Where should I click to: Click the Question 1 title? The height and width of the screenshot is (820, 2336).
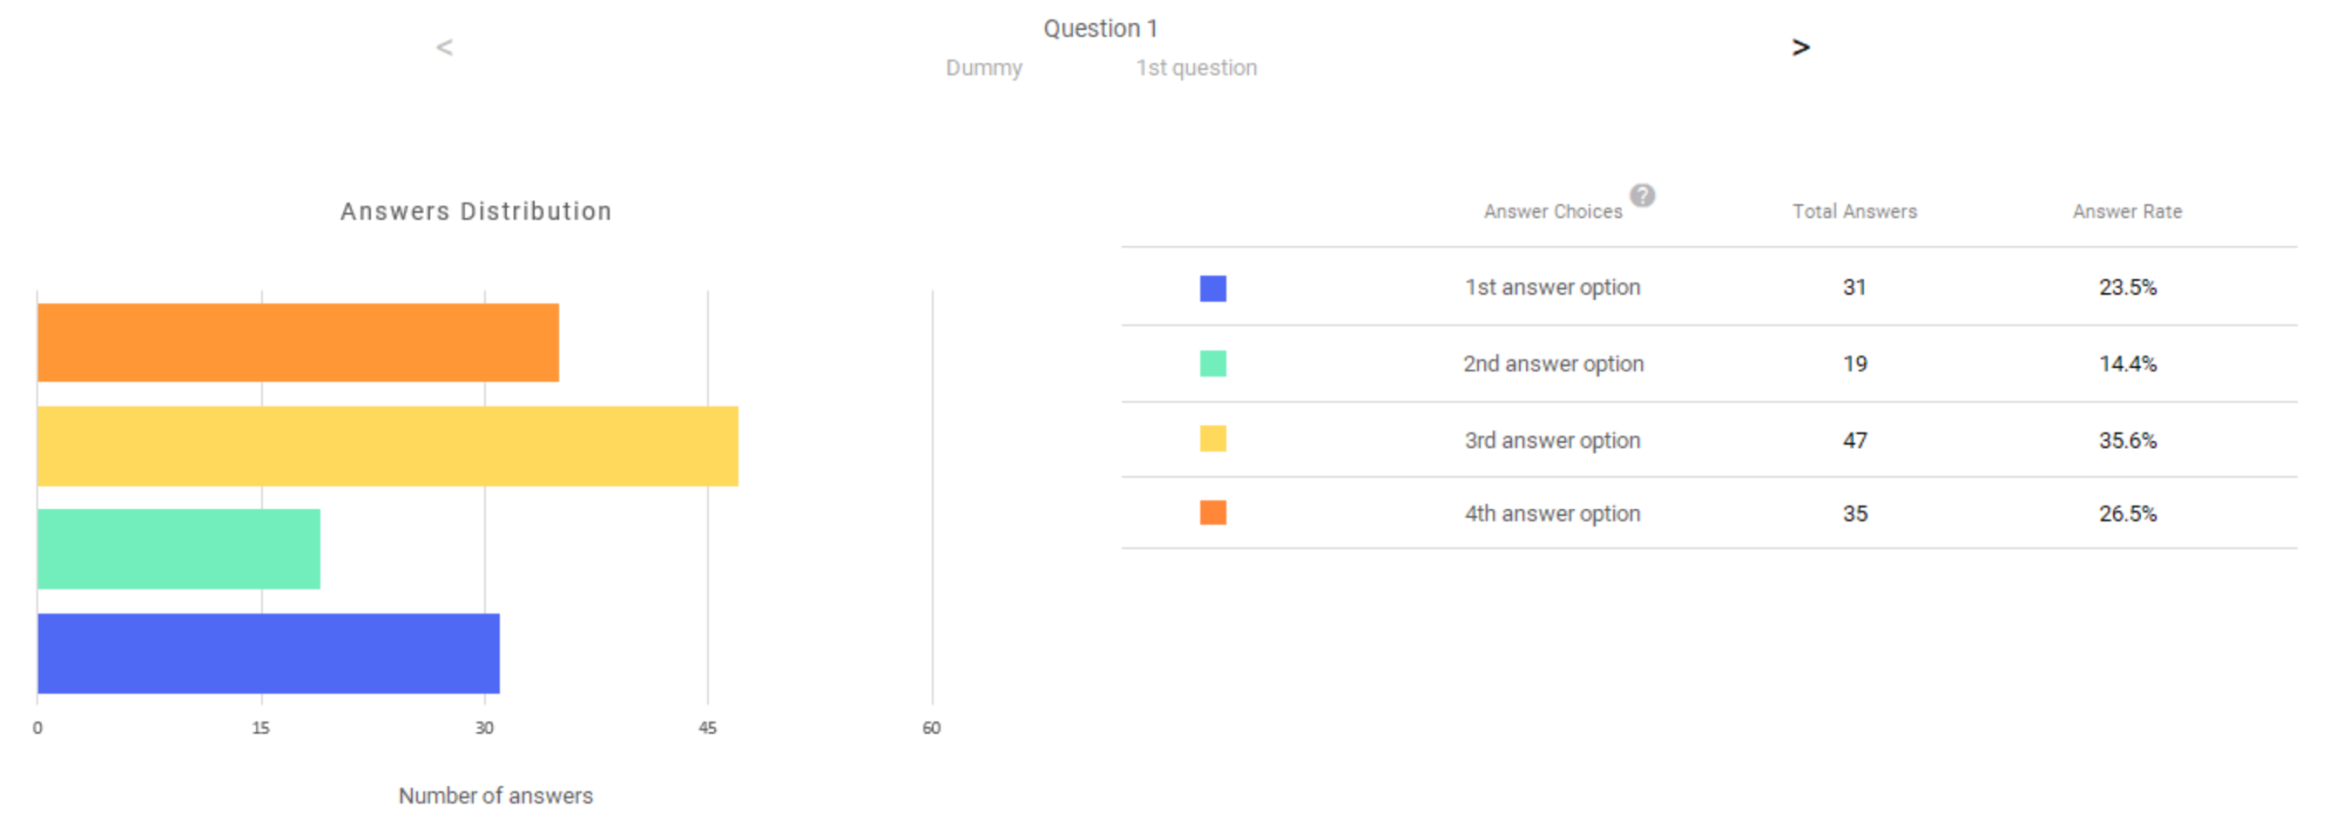(1101, 29)
